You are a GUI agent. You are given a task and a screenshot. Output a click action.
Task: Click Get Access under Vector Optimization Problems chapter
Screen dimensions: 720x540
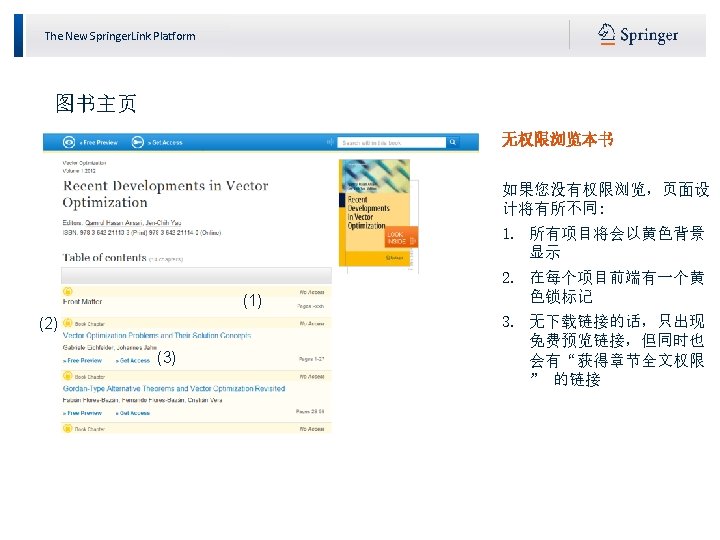133,361
